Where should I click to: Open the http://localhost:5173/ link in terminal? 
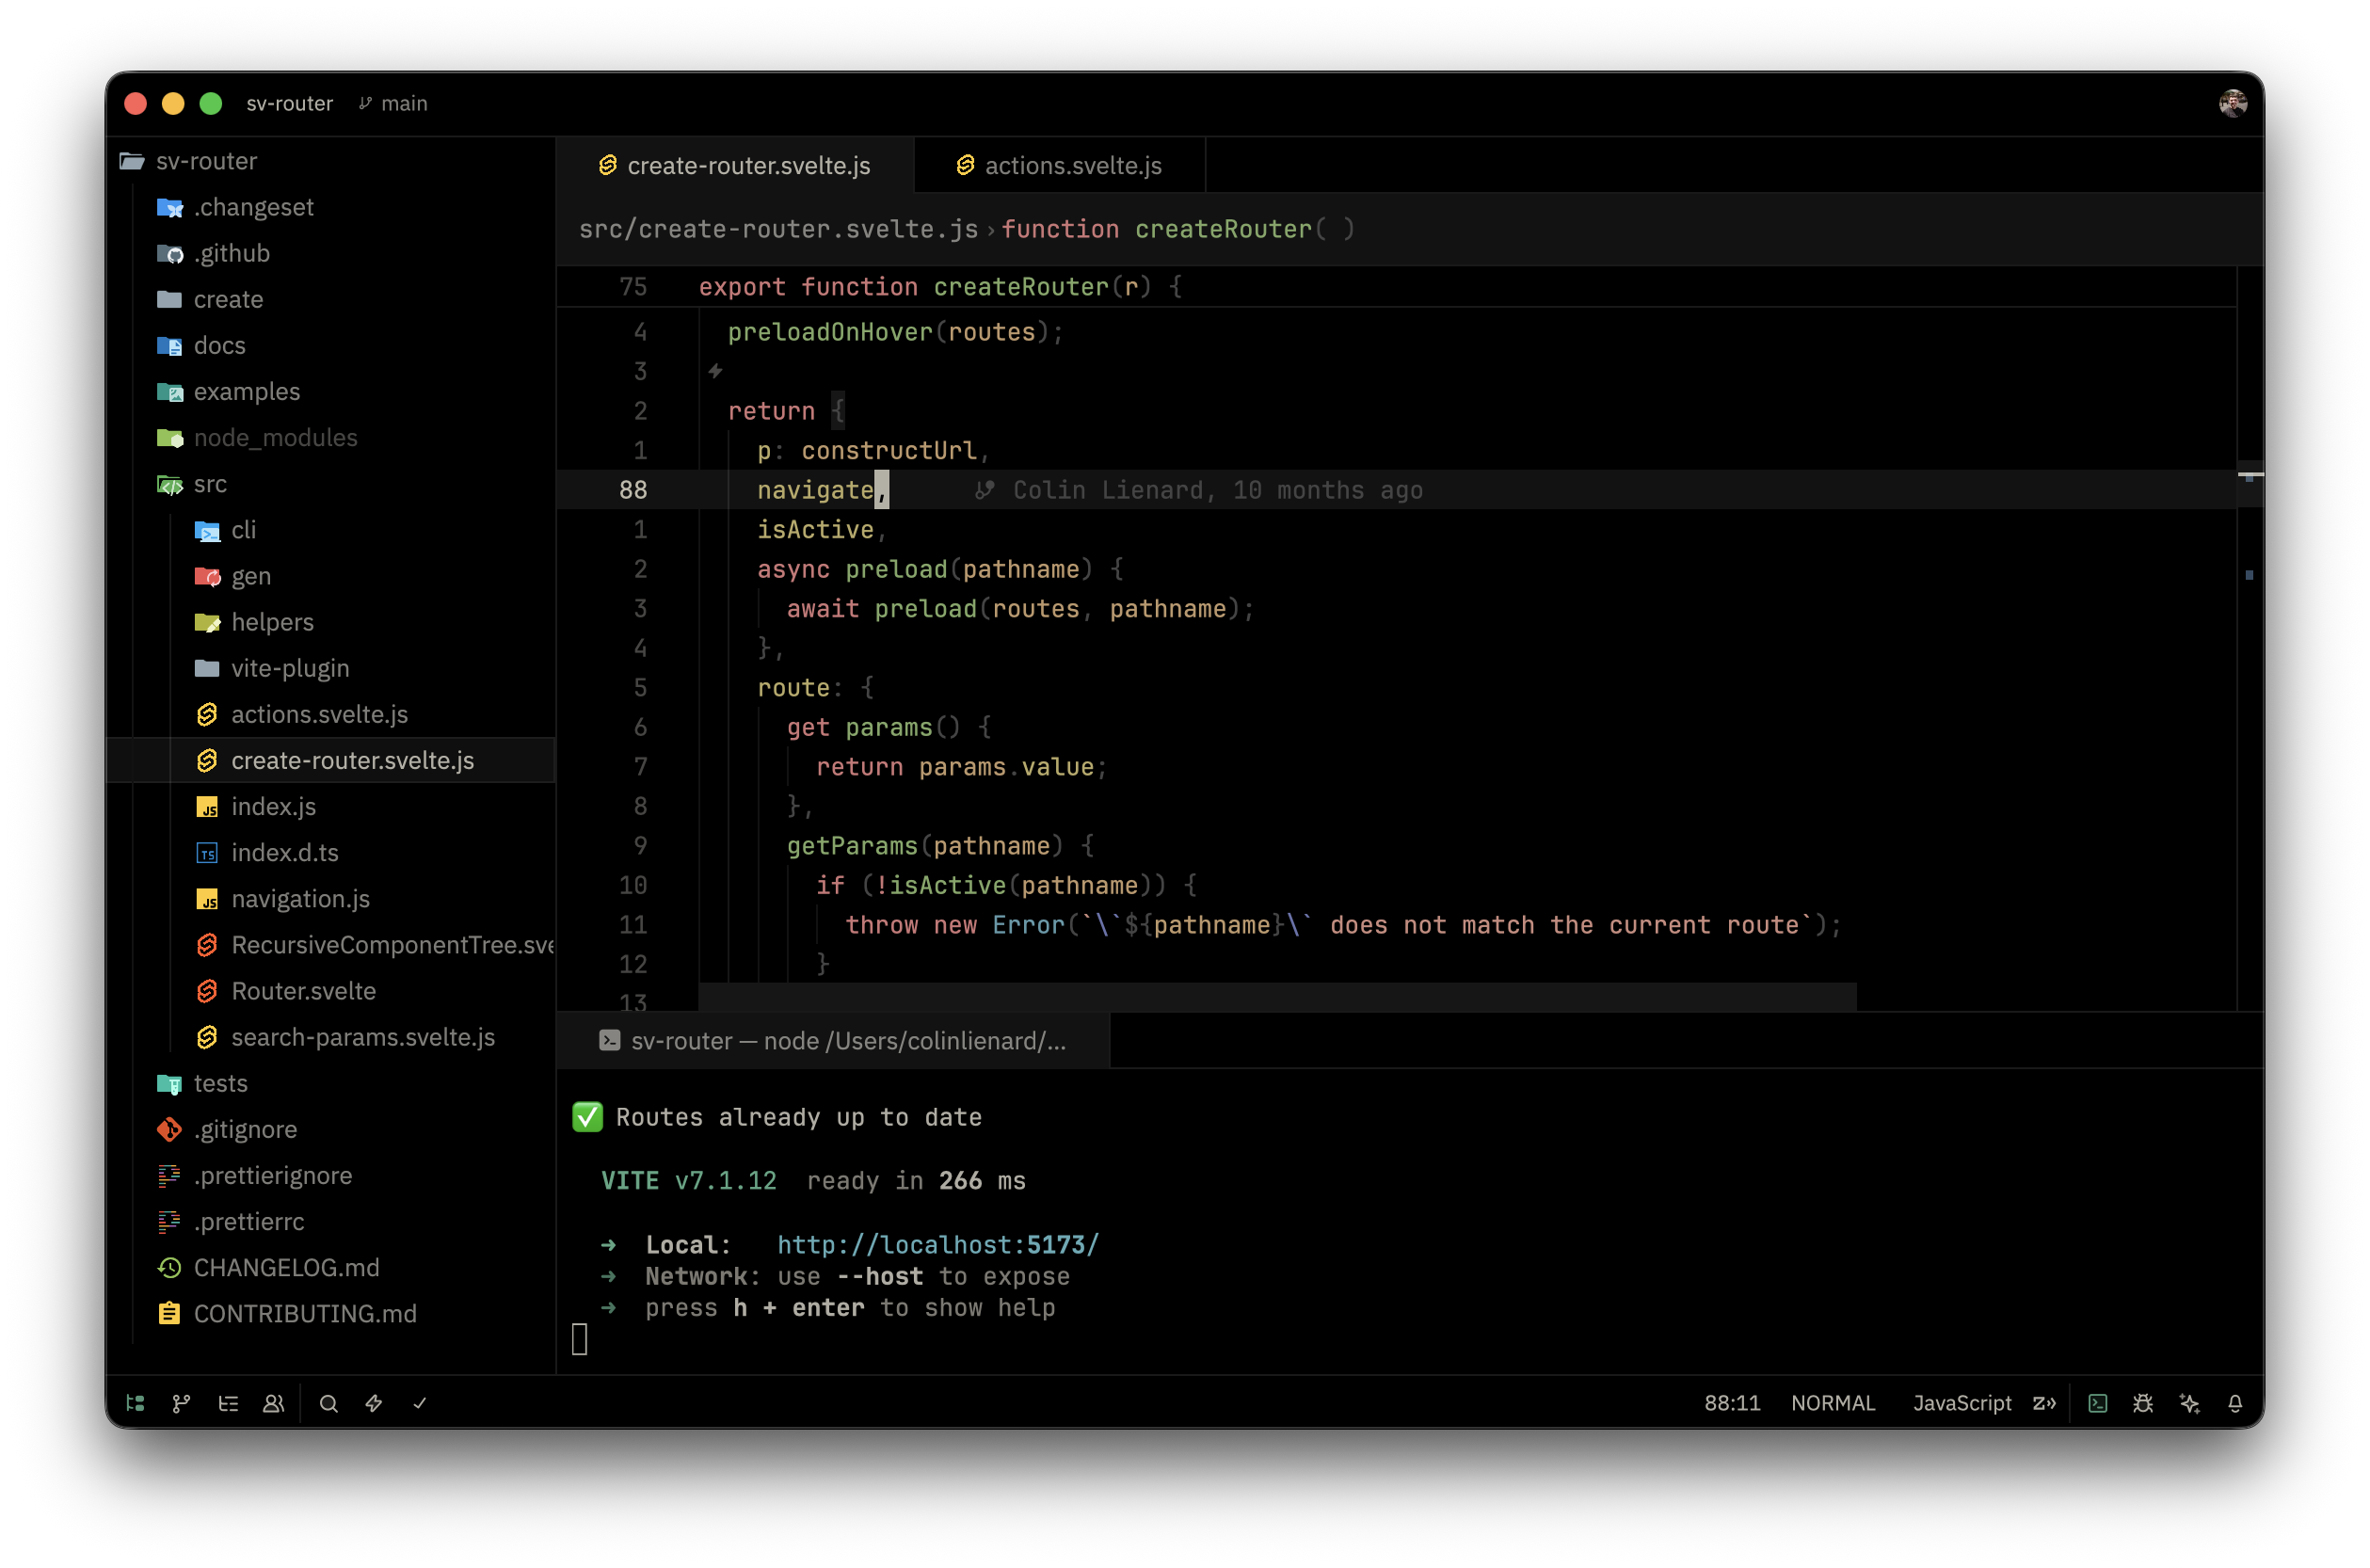coord(938,1244)
